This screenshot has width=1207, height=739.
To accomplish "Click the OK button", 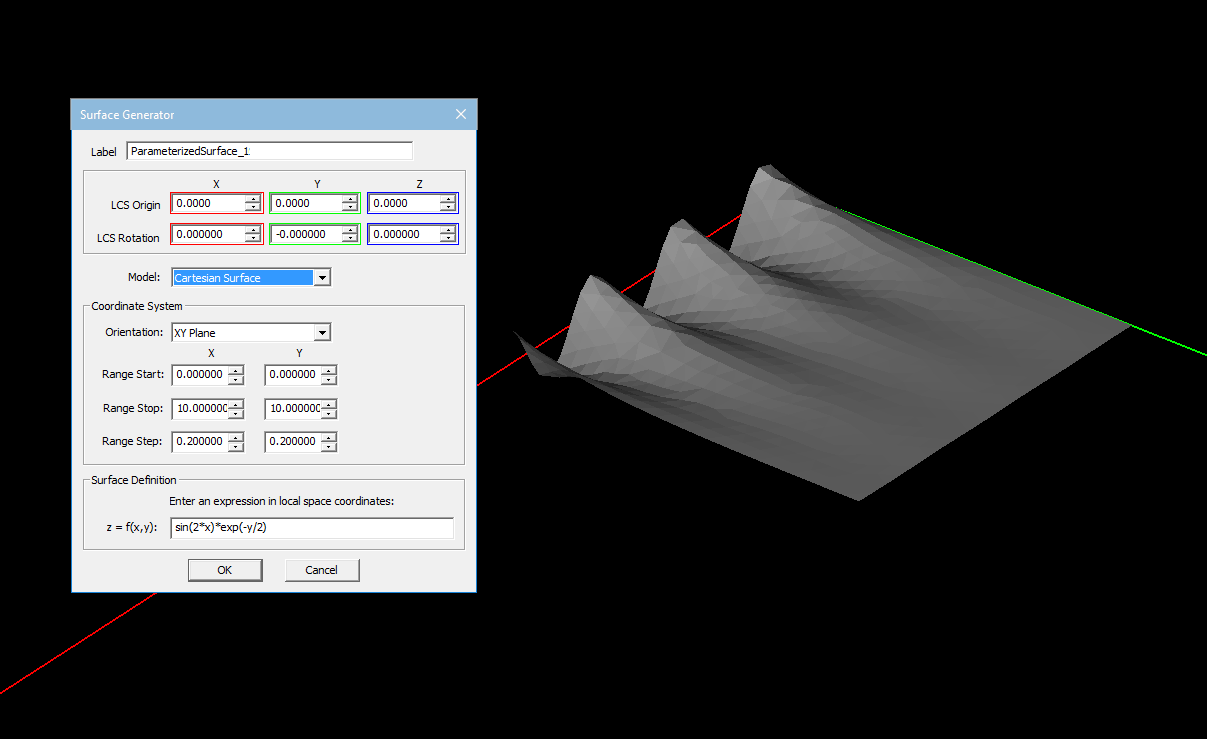I will tap(225, 570).
